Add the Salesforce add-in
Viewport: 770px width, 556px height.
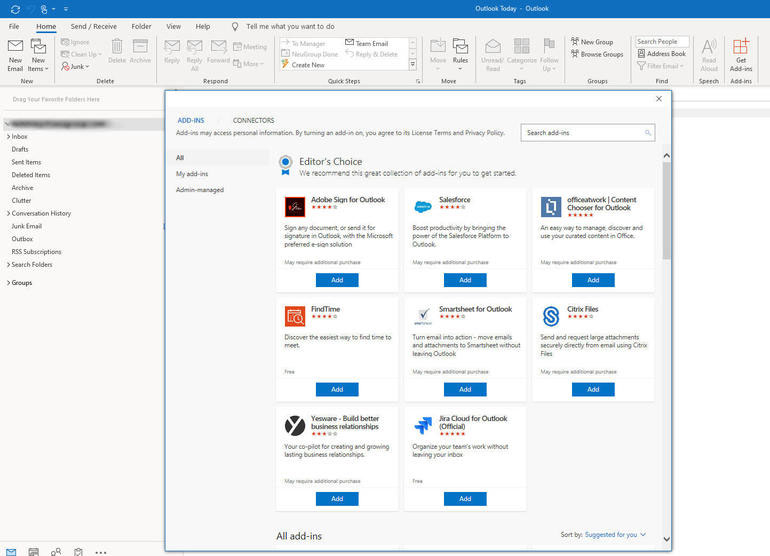coord(465,280)
